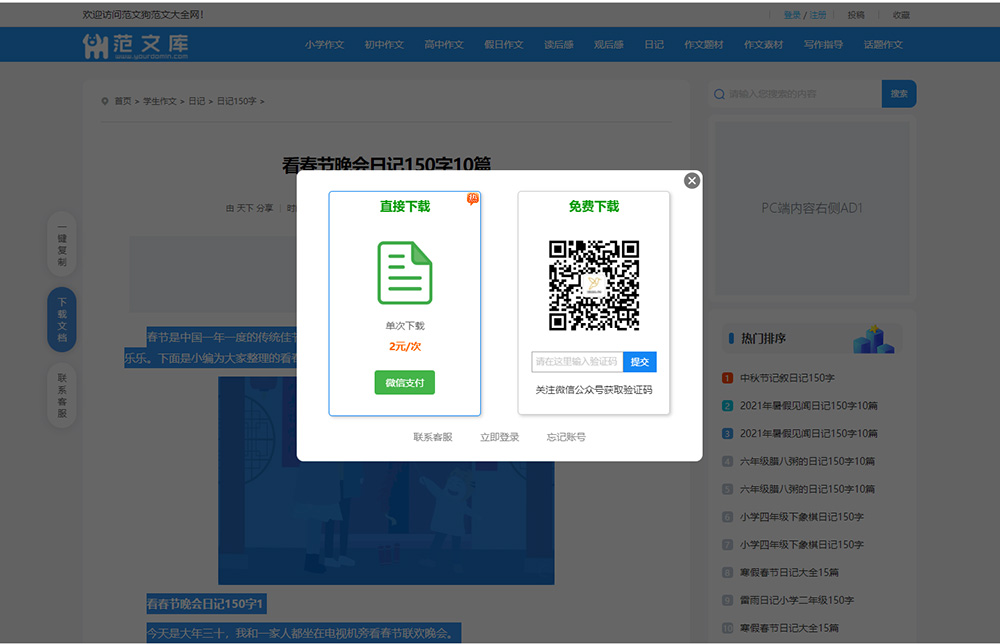Open the 注册 registration link
Image resolution: width=1000 pixels, height=644 pixels.
[819, 15]
